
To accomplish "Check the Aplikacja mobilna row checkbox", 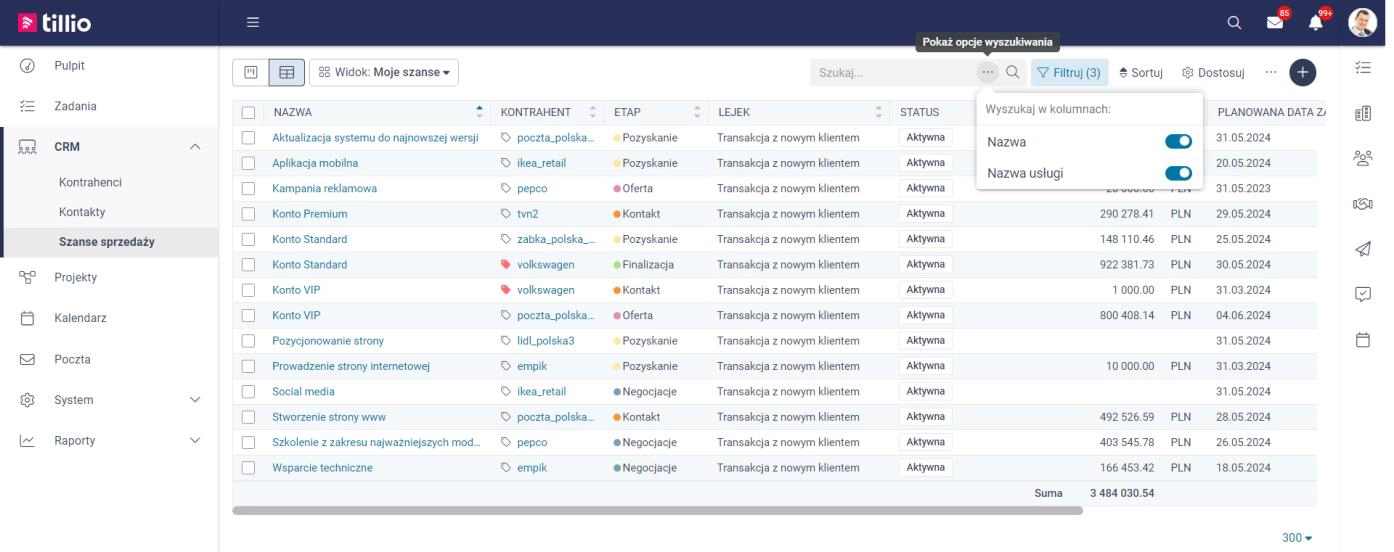I will point(249,163).
